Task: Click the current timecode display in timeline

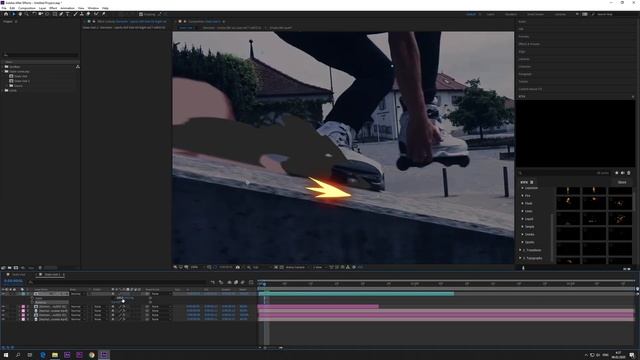Action: point(13,281)
